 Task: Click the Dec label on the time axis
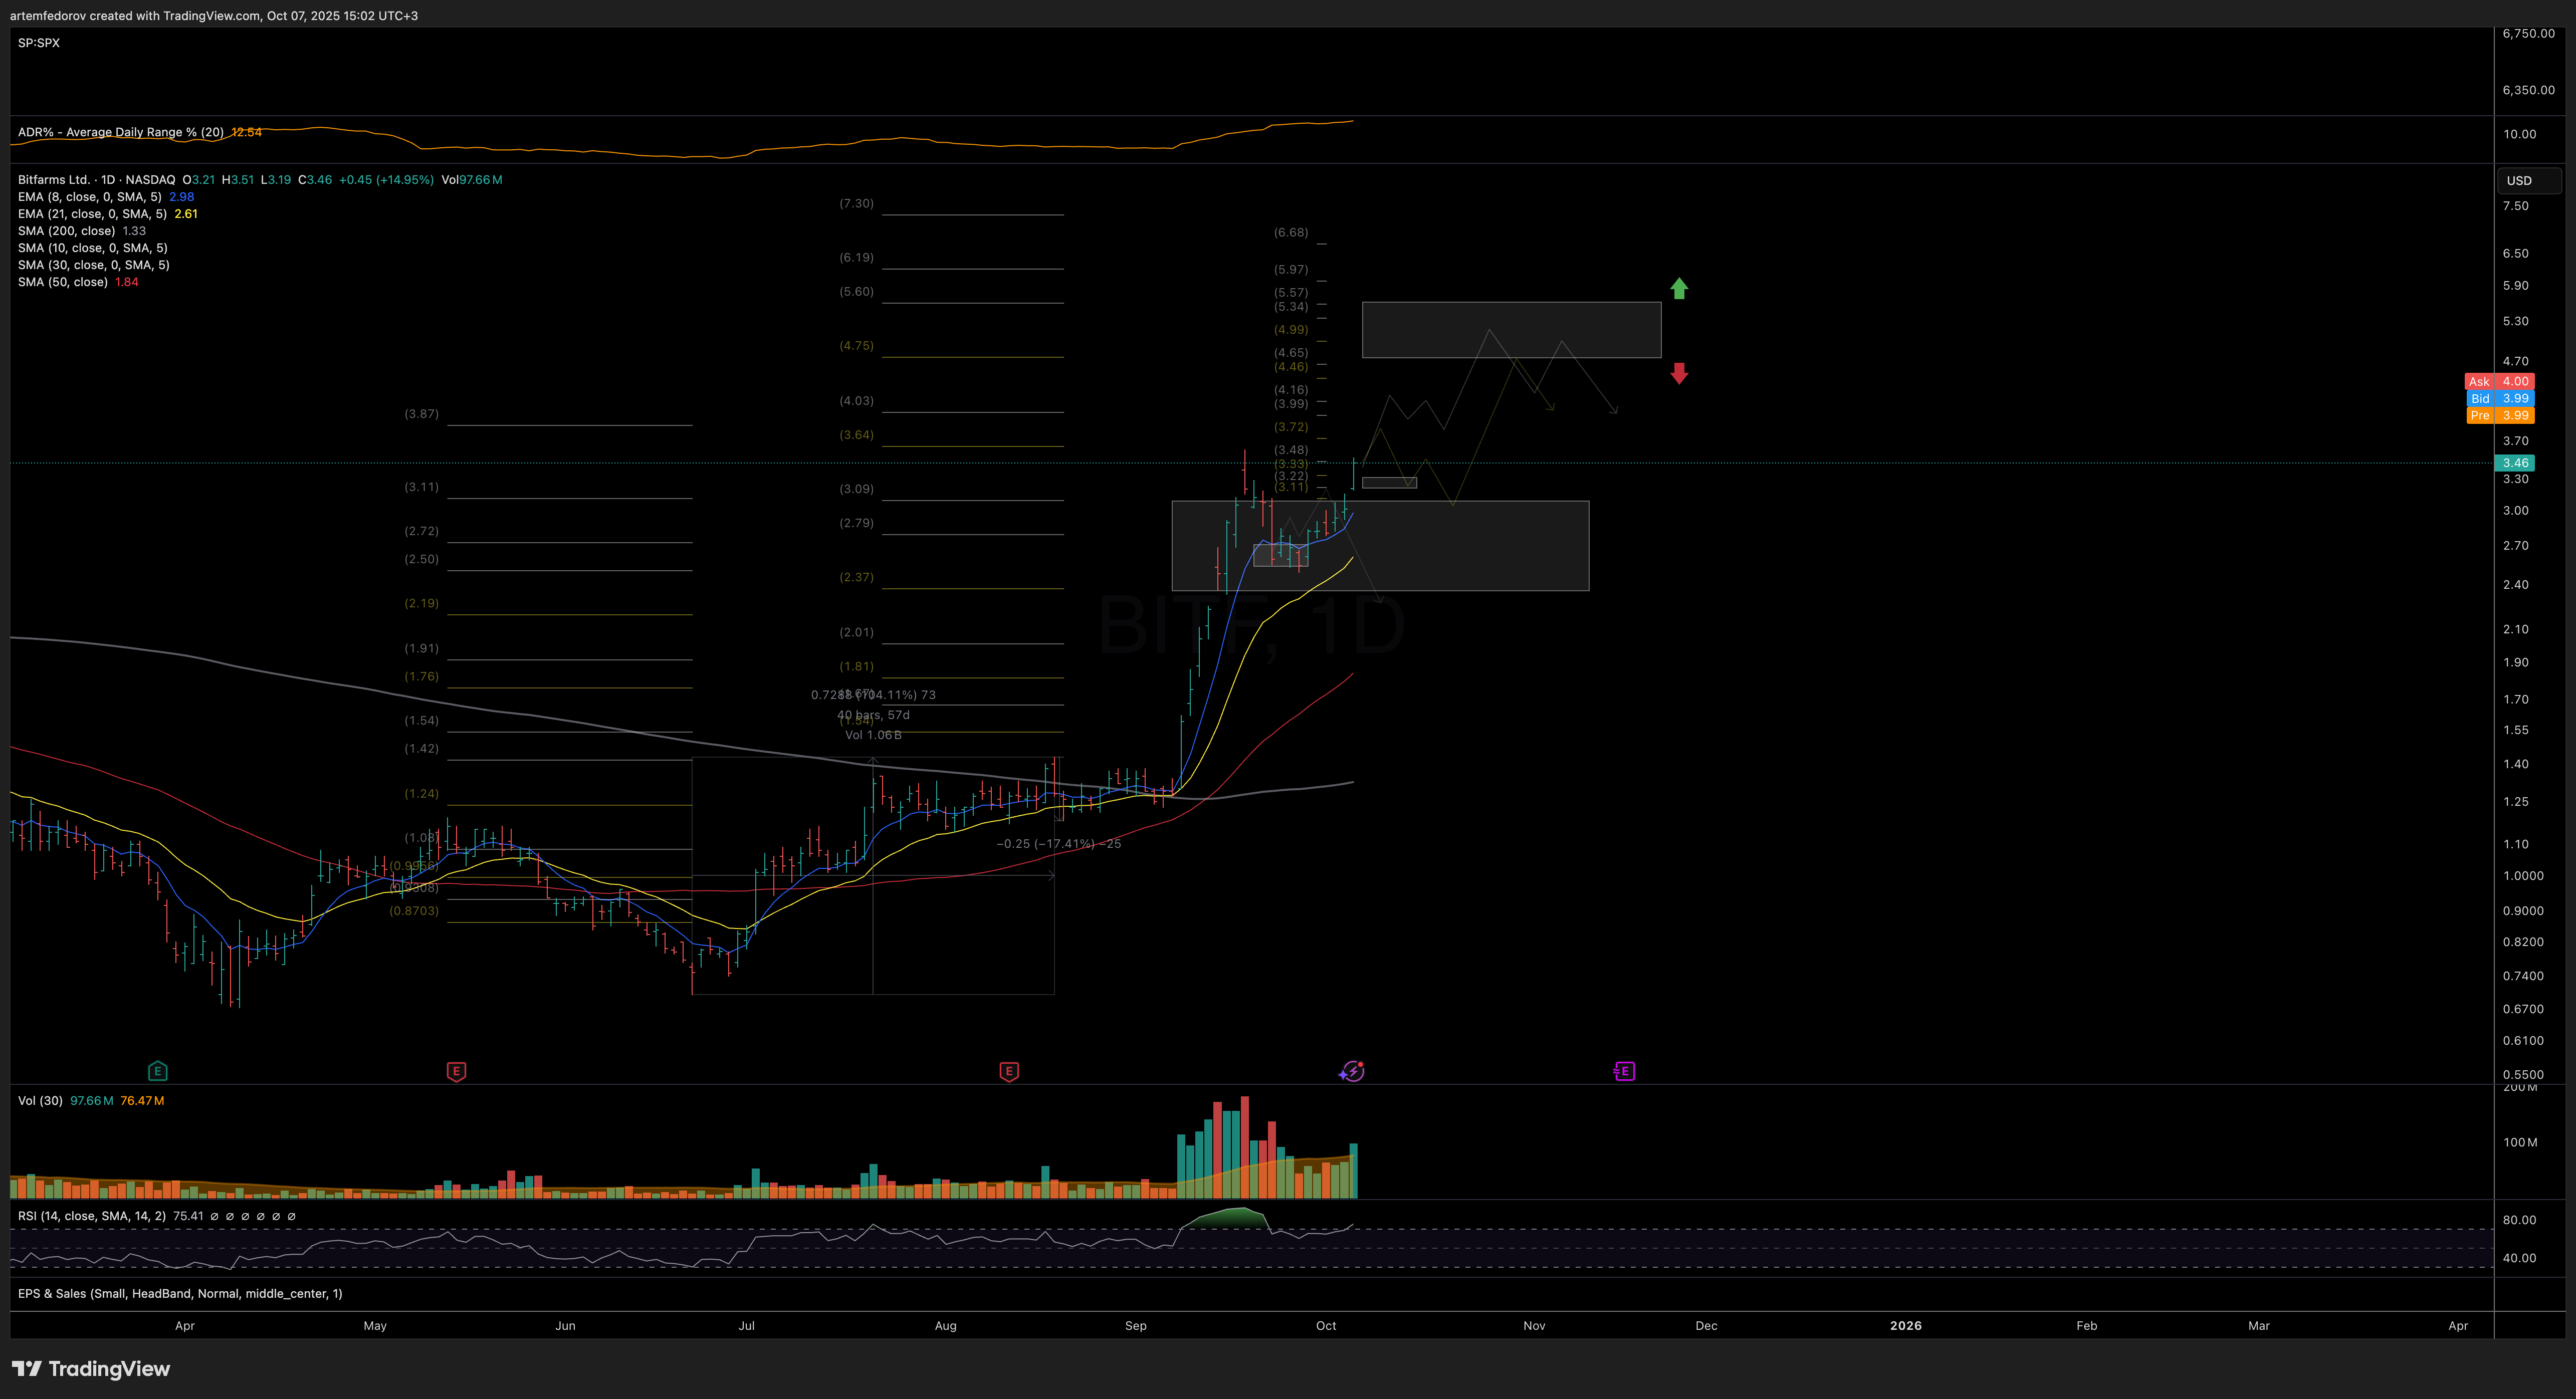pyautogui.click(x=1706, y=1325)
